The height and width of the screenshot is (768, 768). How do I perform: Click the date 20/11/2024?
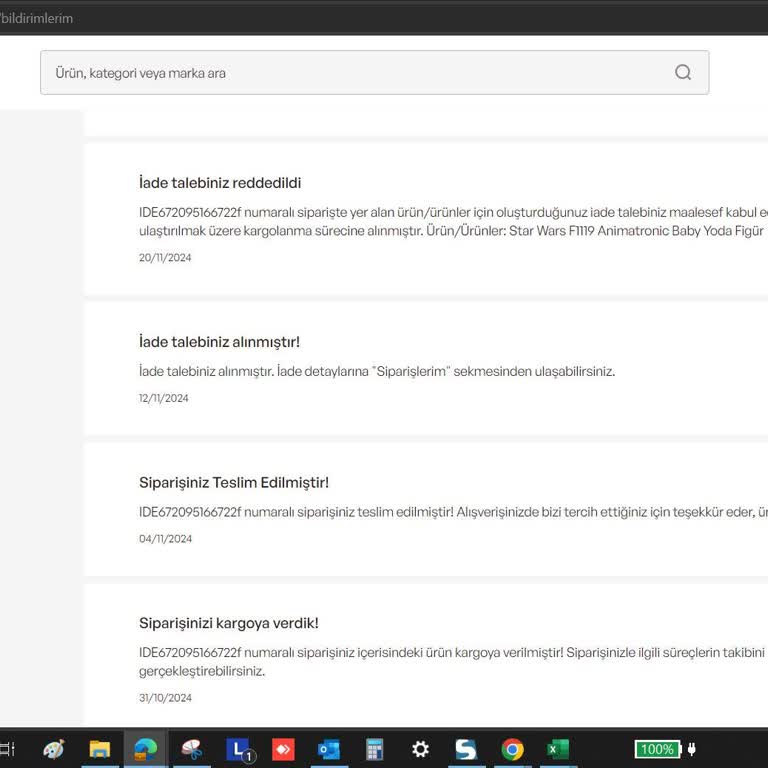tap(165, 258)
